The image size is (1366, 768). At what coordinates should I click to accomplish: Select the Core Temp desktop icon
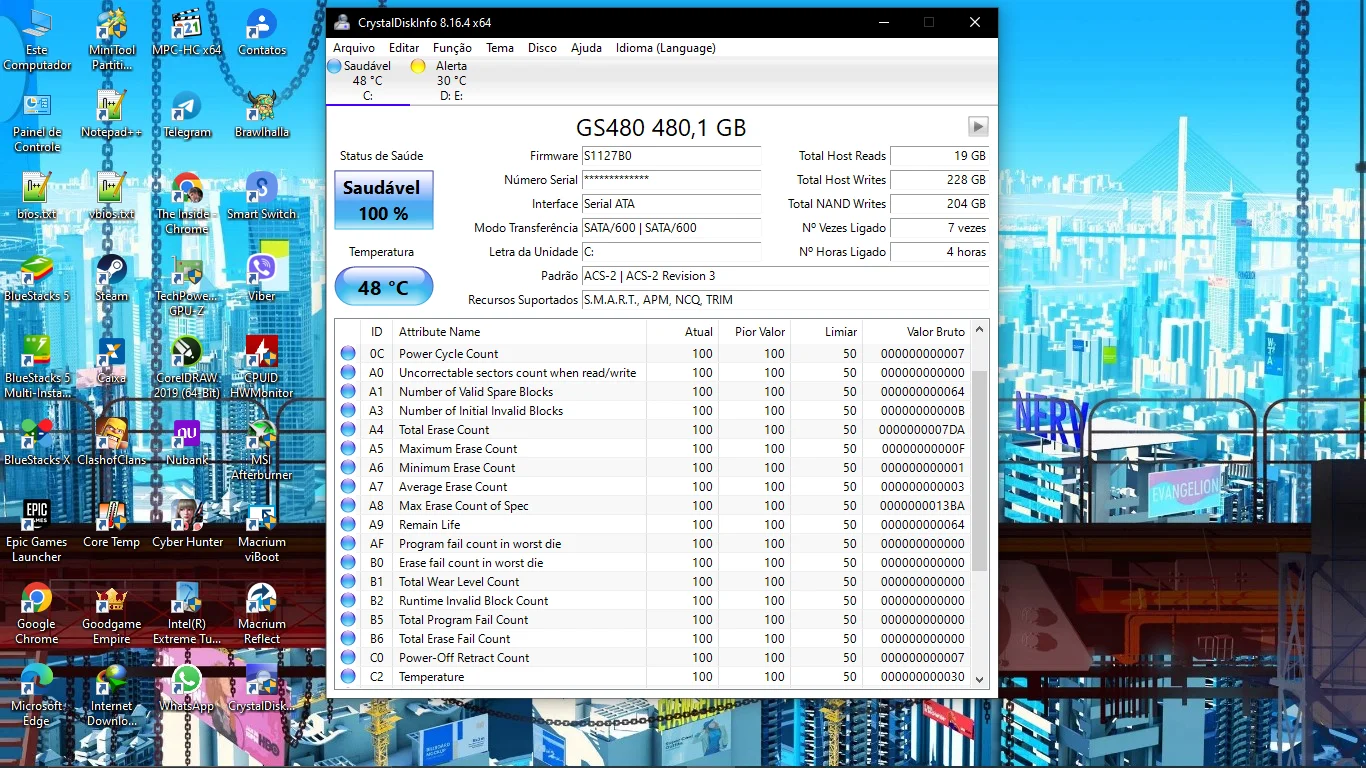click(x=112, y=524)
